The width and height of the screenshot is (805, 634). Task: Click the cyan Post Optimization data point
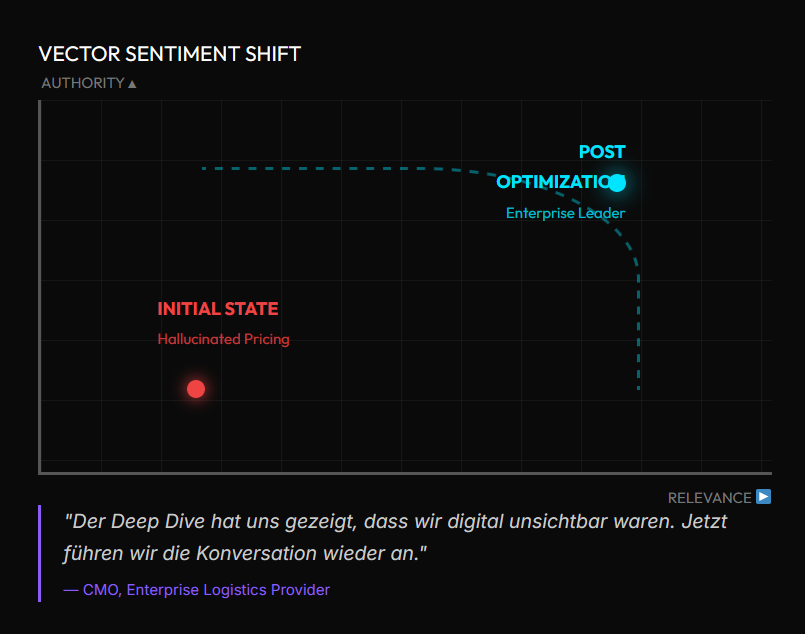pos(617,183)
